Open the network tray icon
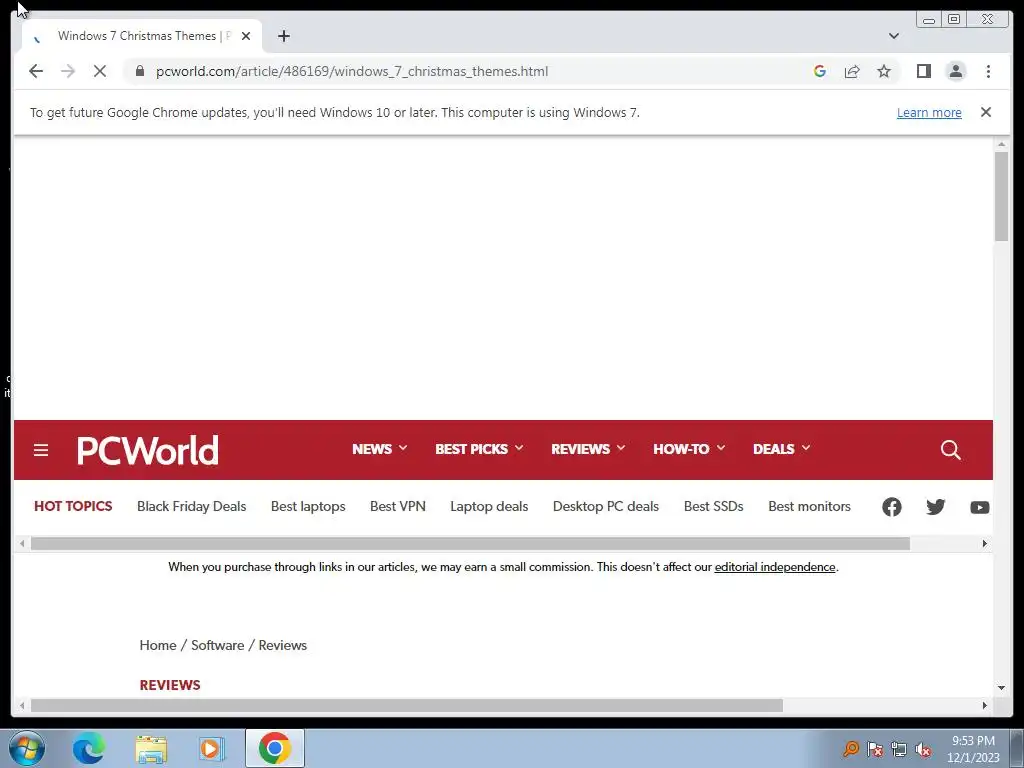The height and width of the screenshot is (768, 1024). pos(899,749)
